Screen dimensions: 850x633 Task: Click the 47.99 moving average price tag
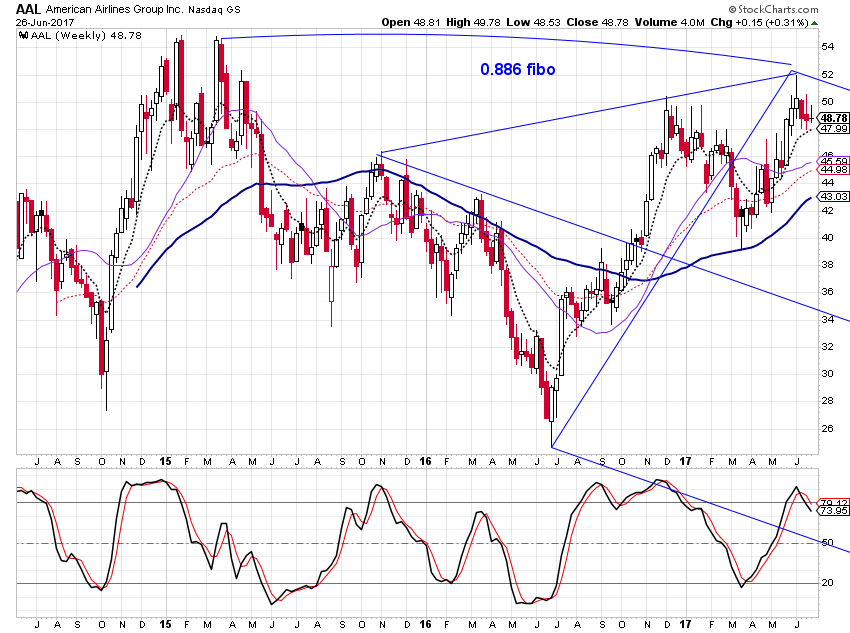833,128
